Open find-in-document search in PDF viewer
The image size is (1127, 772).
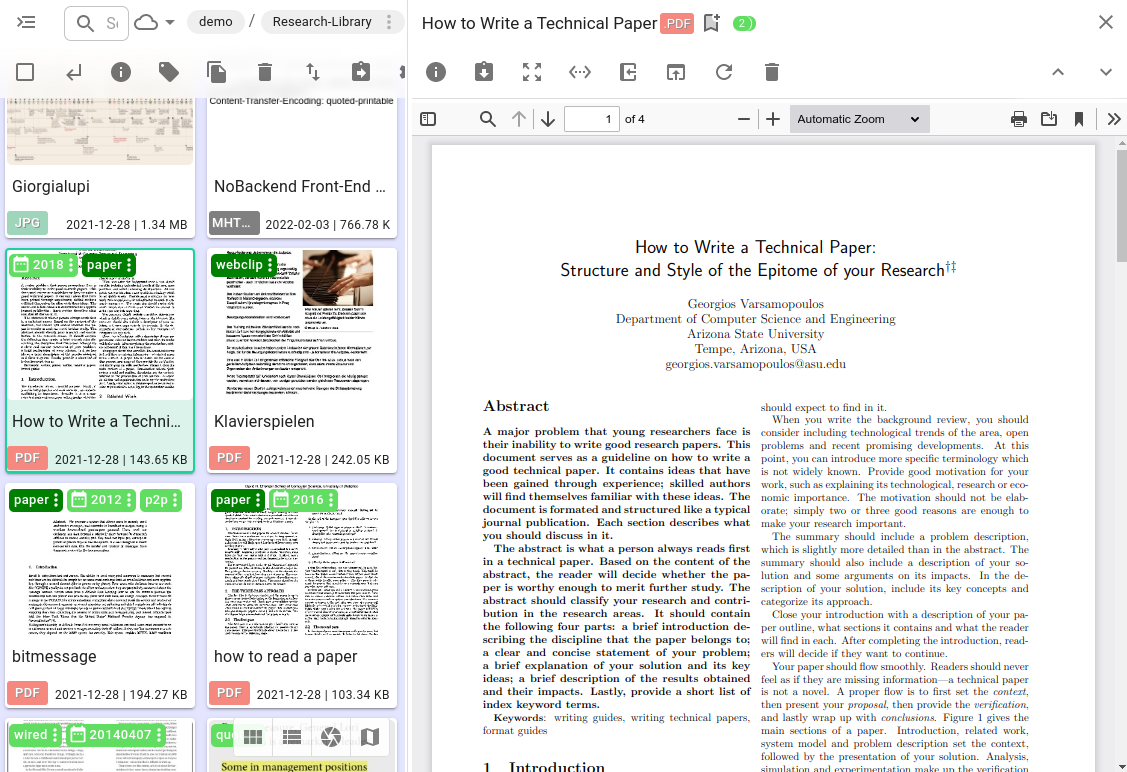coord(487,119)
